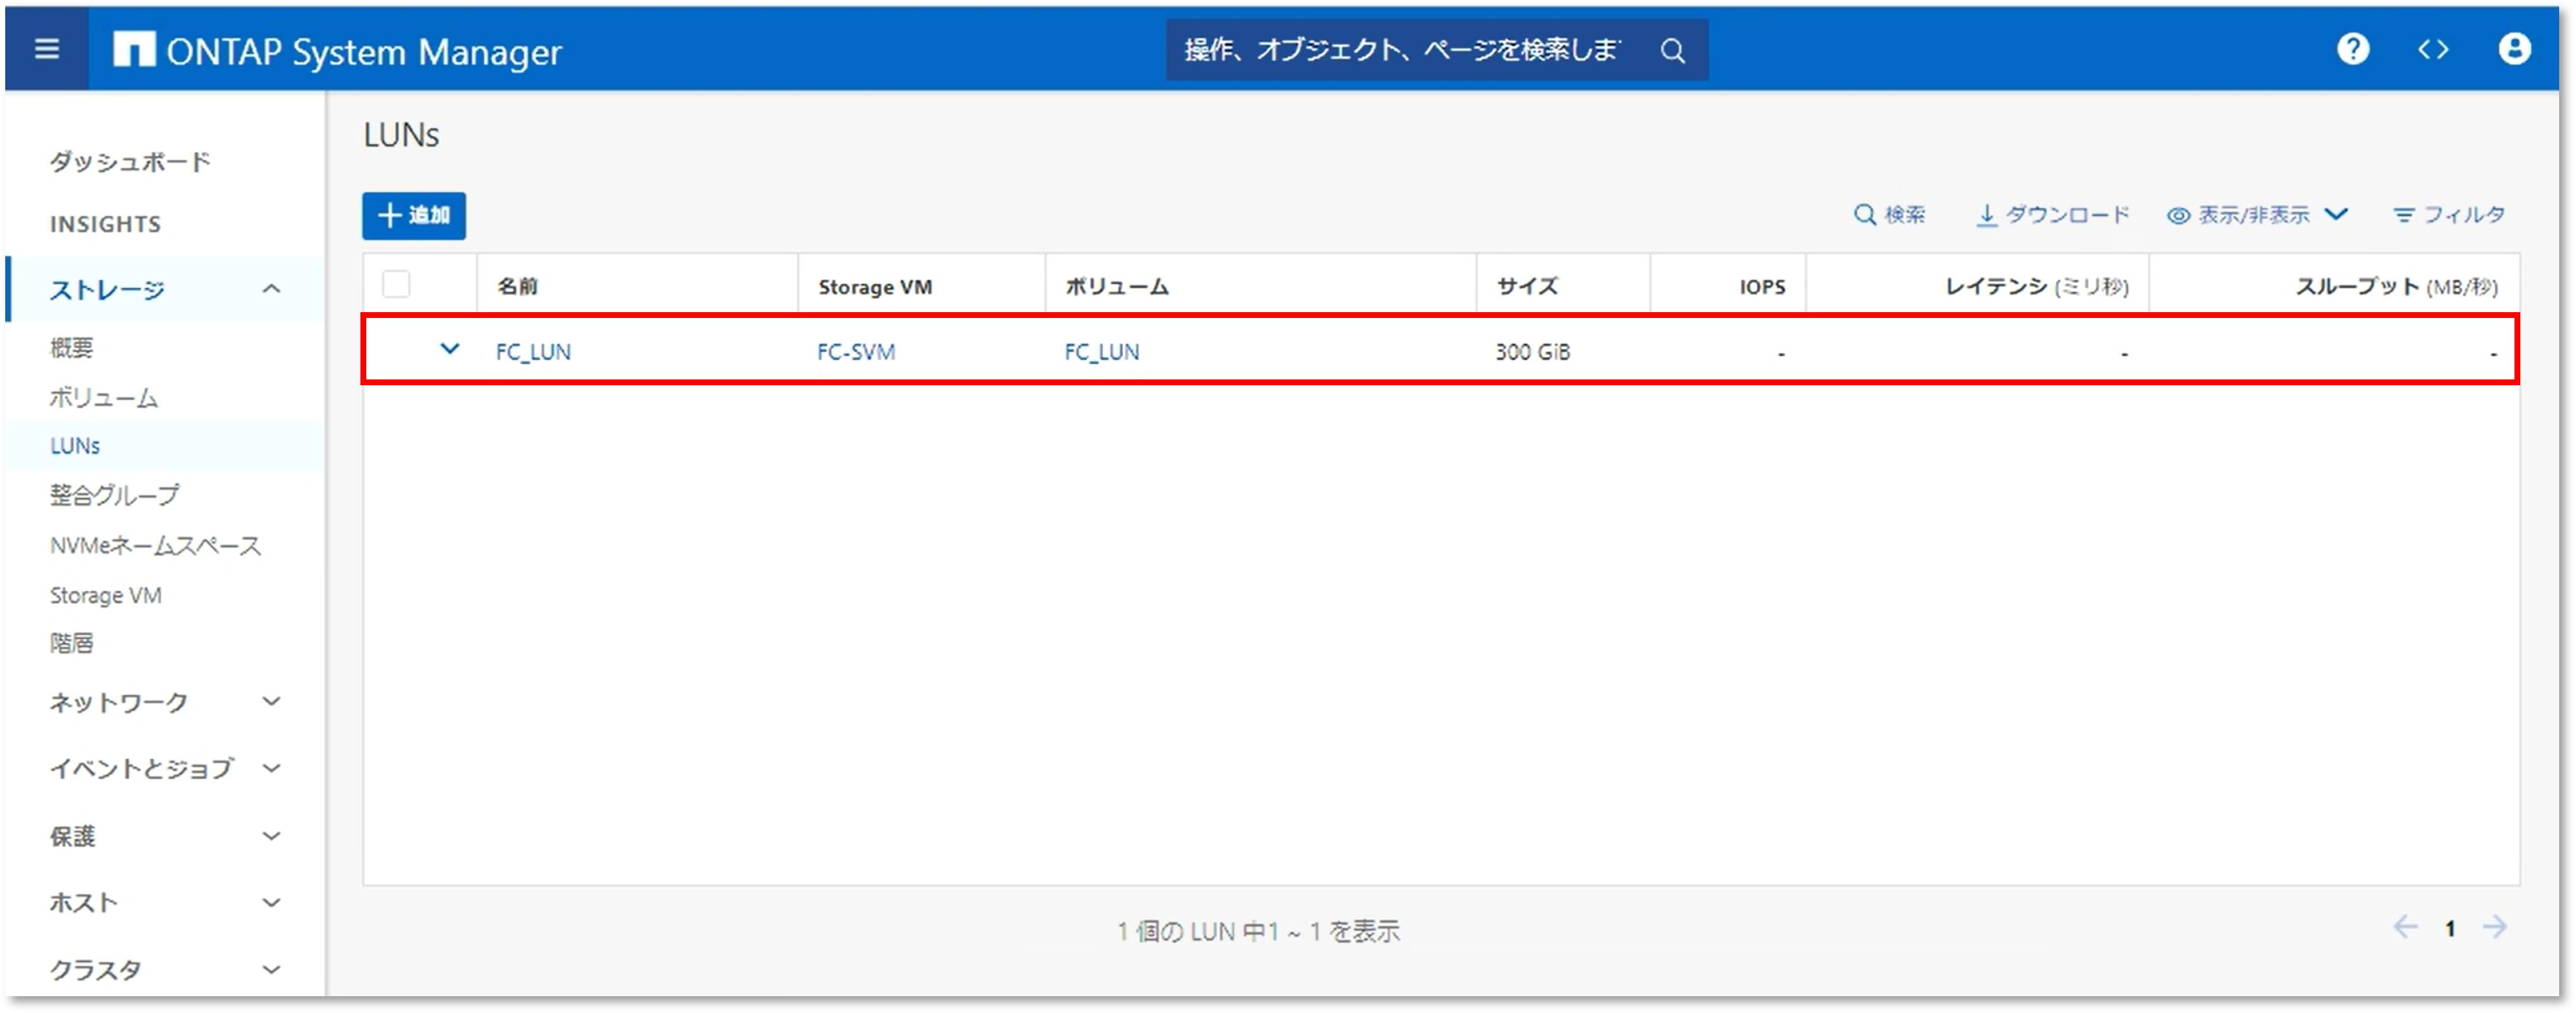Click the NetApp logo icon

coord(134,49)
